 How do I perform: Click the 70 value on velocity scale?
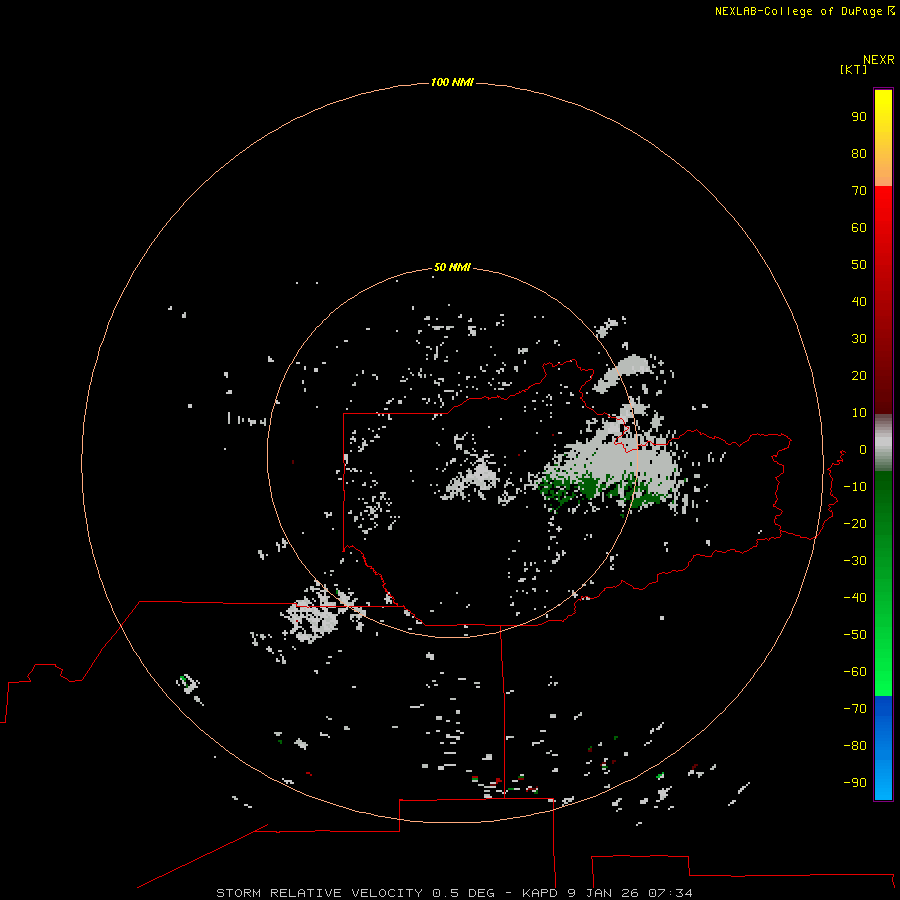859,191
